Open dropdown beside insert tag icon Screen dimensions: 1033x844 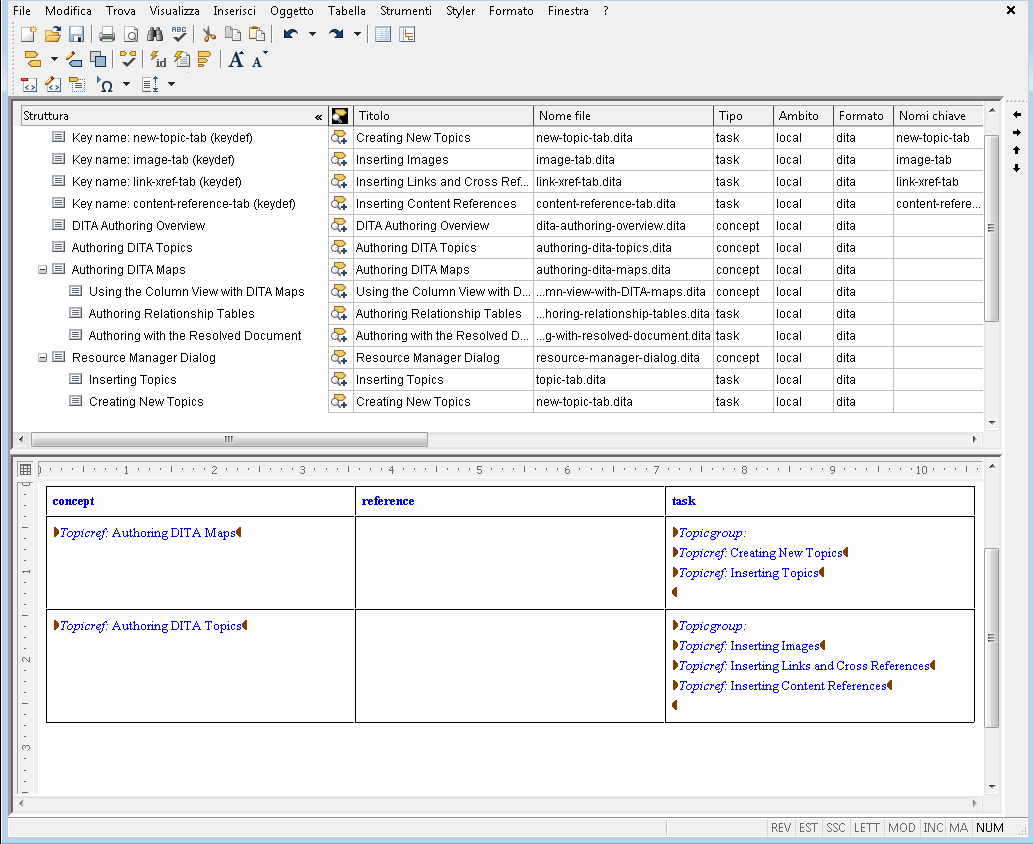coord(54,59)
